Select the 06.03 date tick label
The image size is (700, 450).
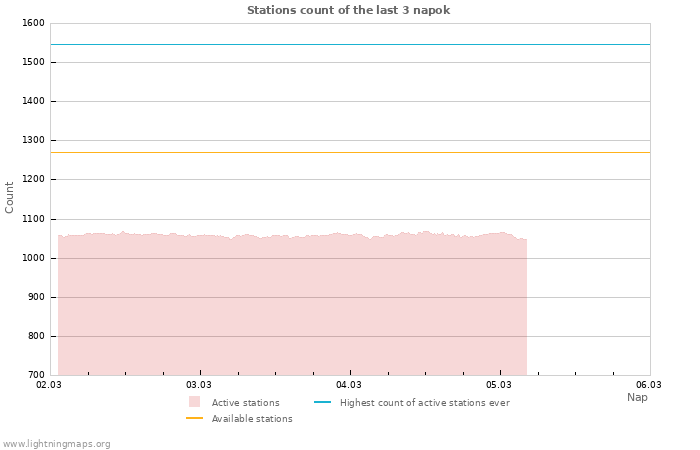(649, 384)
